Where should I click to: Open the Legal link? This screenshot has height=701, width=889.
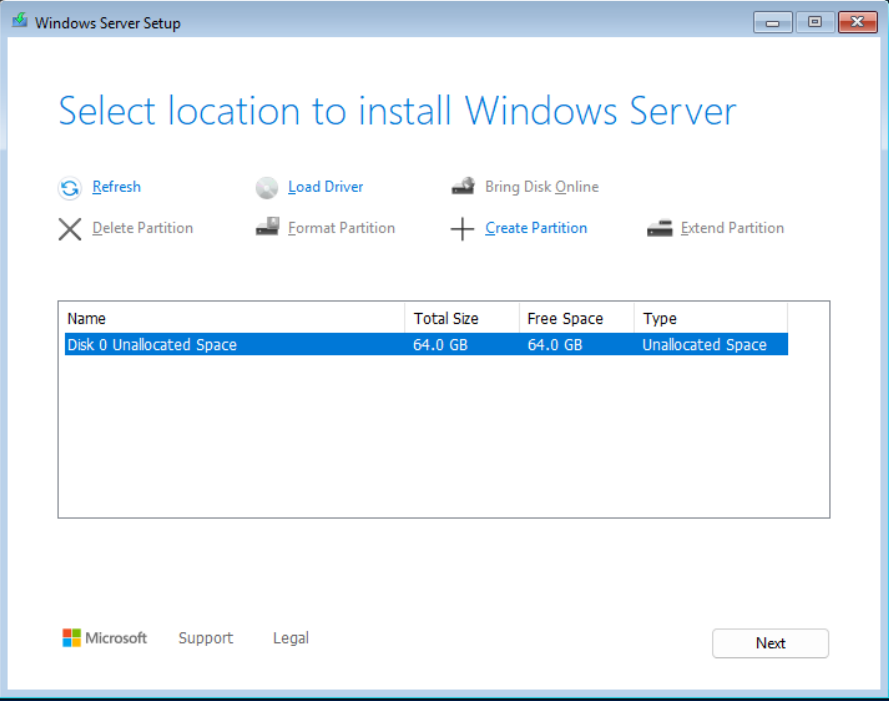(290, 638)
